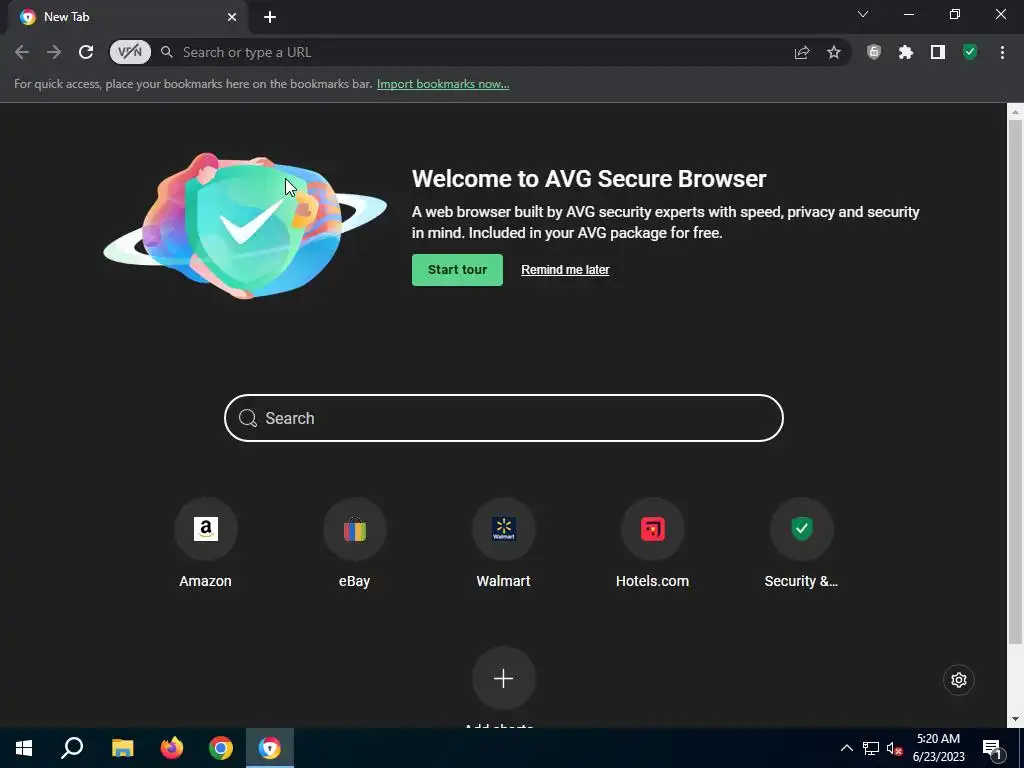Click Import bookmarks now link
1024x768 pixels.
point(443,84)
